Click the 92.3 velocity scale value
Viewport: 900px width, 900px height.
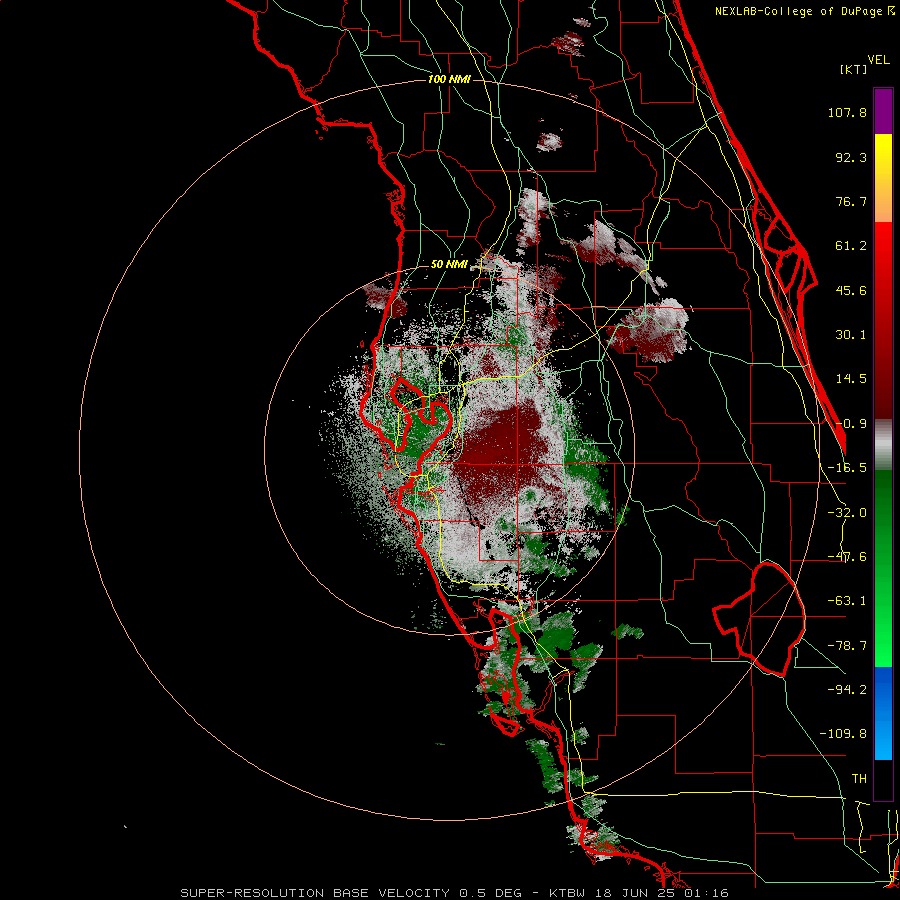pos(851,157)
